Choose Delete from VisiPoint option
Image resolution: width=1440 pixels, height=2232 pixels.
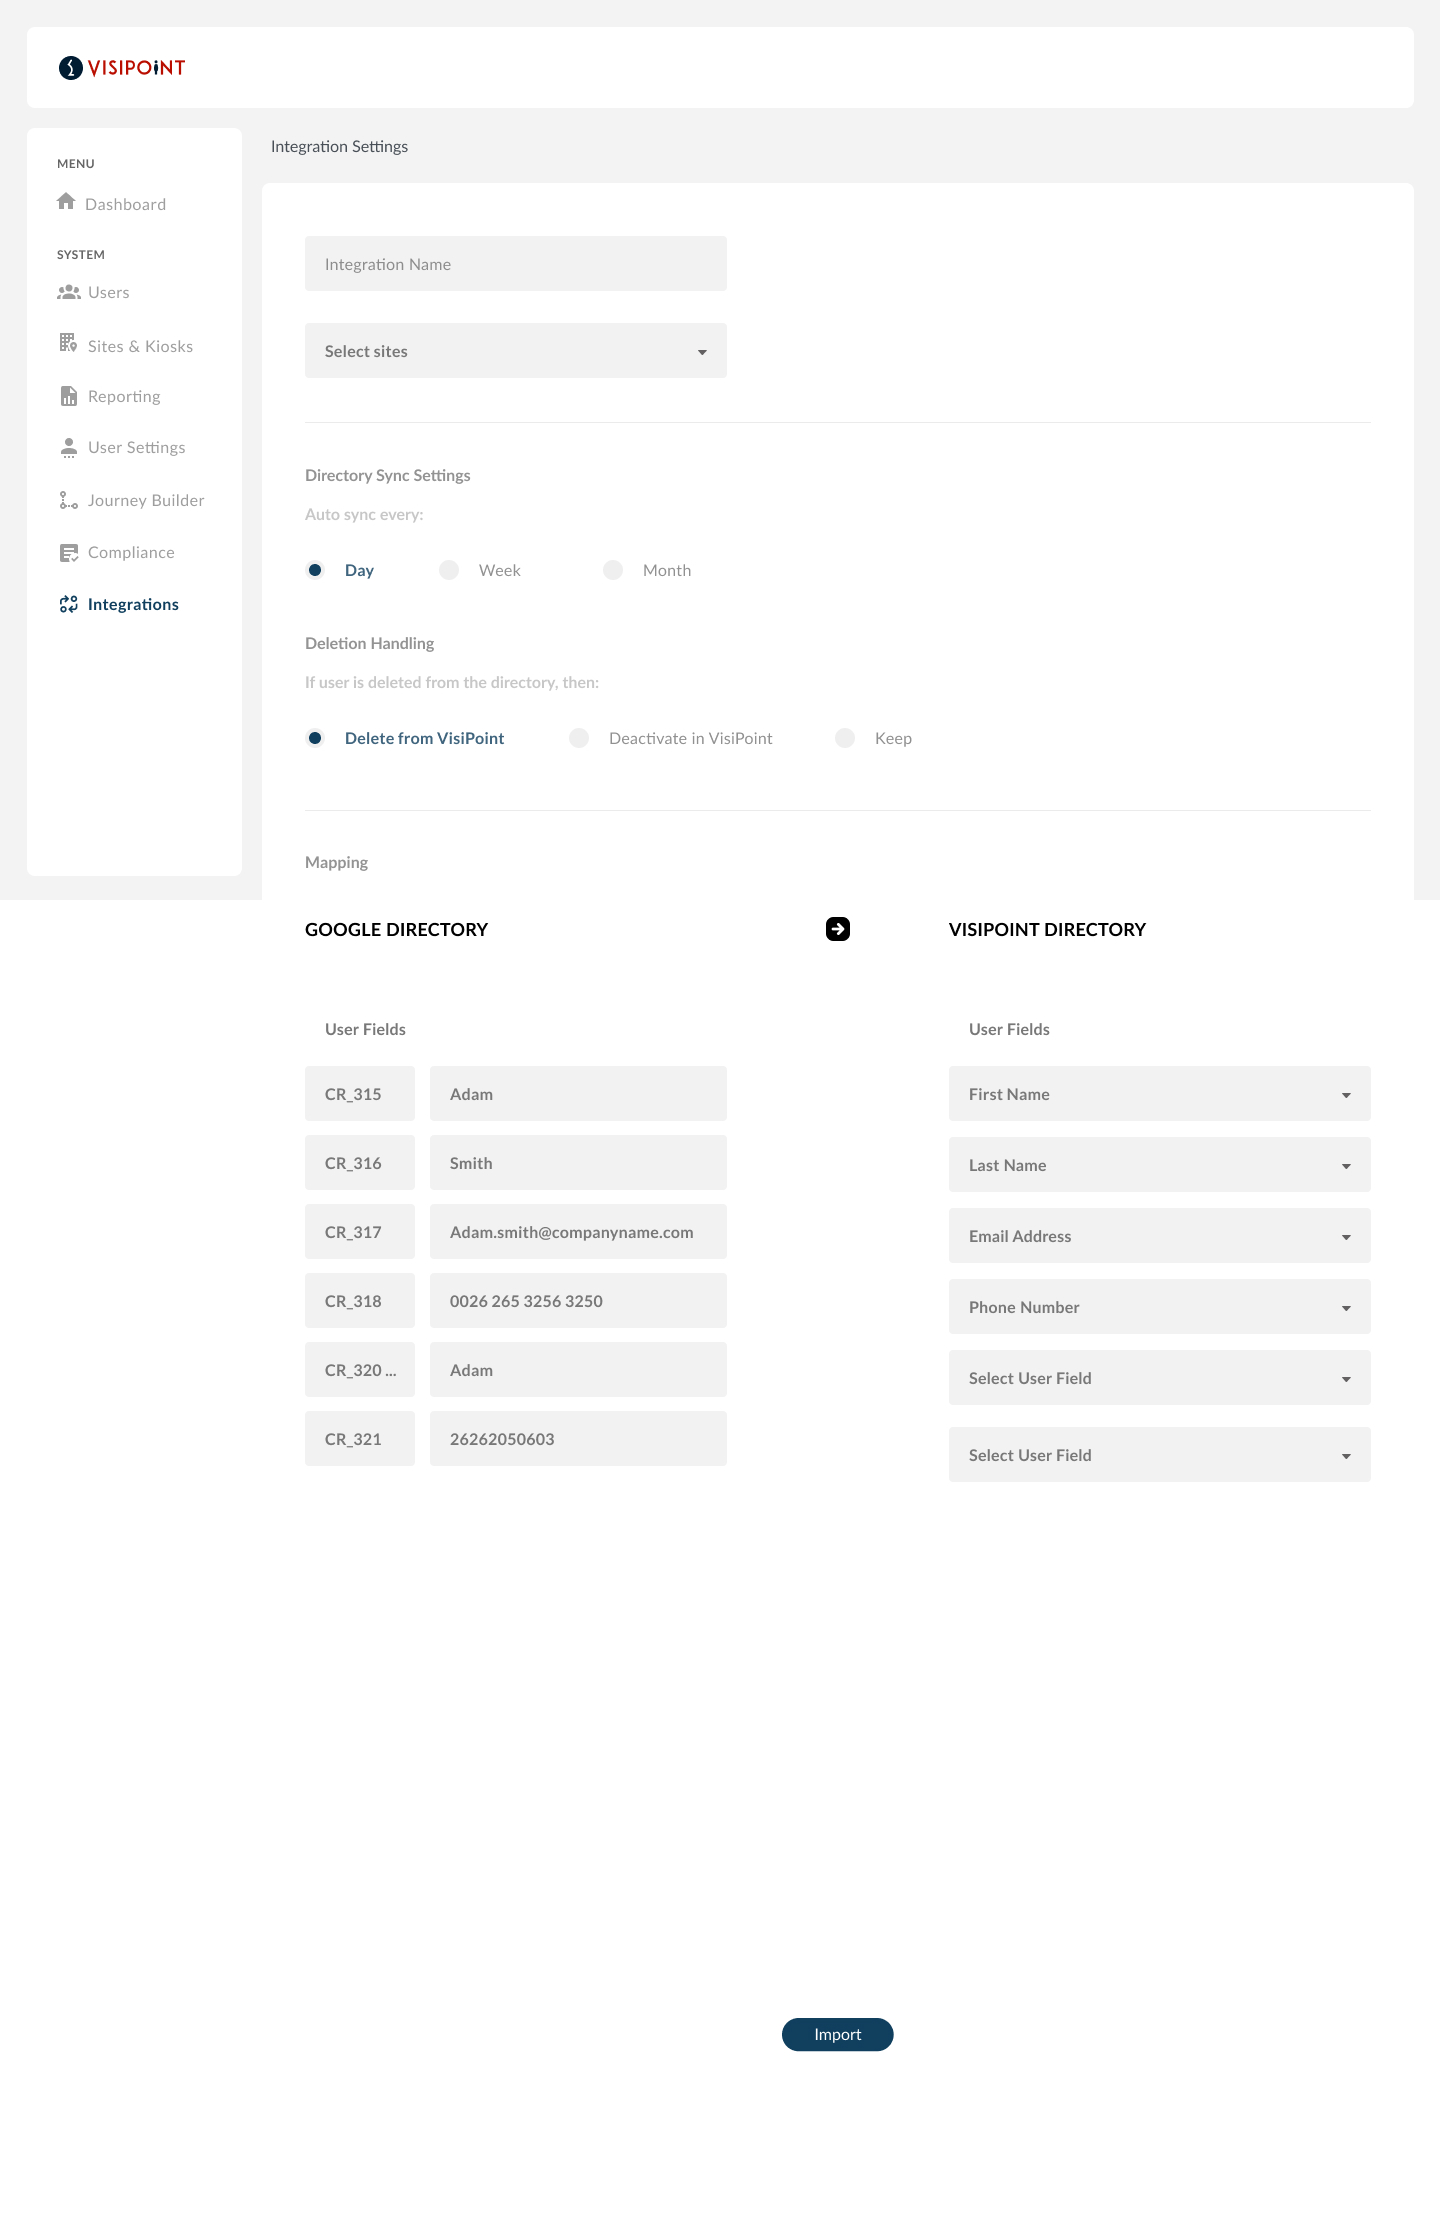coord(315,738)
